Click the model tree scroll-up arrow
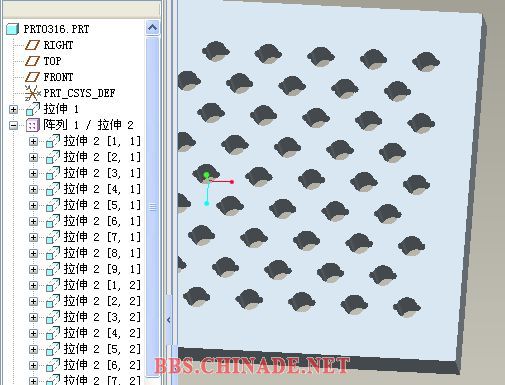 click(x=152, y=28)
